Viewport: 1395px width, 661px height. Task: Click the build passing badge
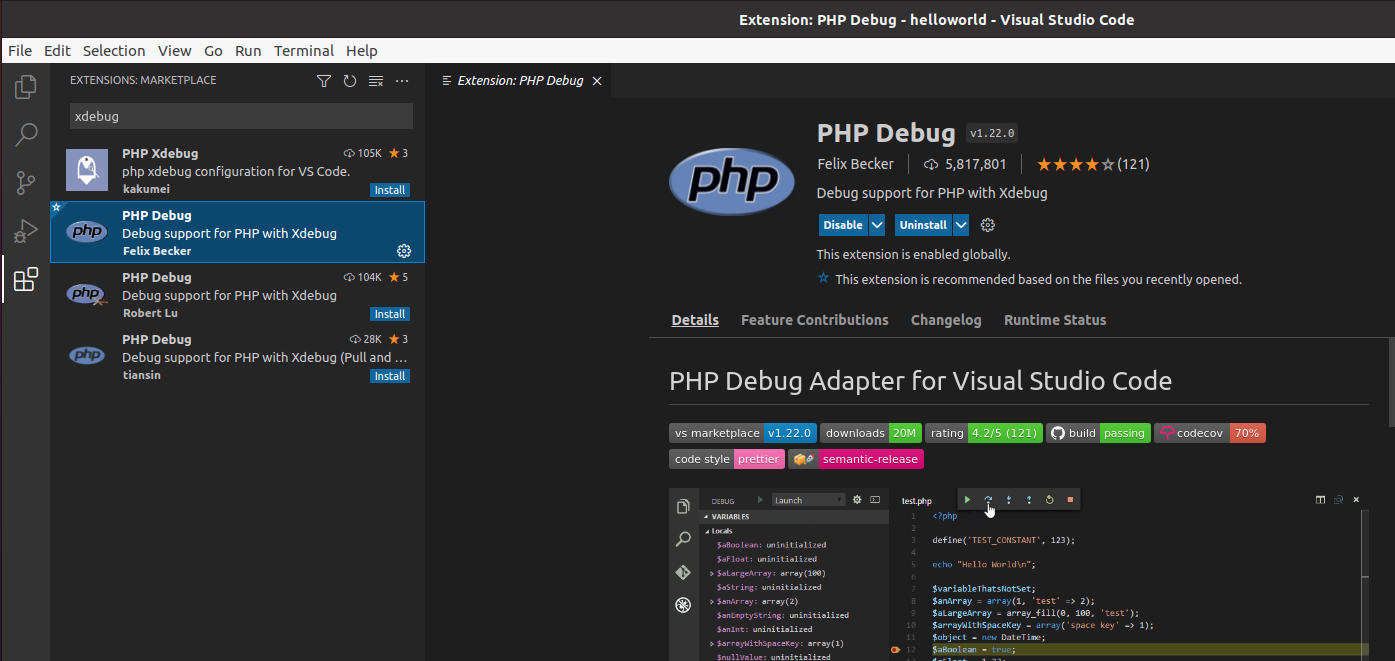pyautogui.click(x=1098, y=433)
